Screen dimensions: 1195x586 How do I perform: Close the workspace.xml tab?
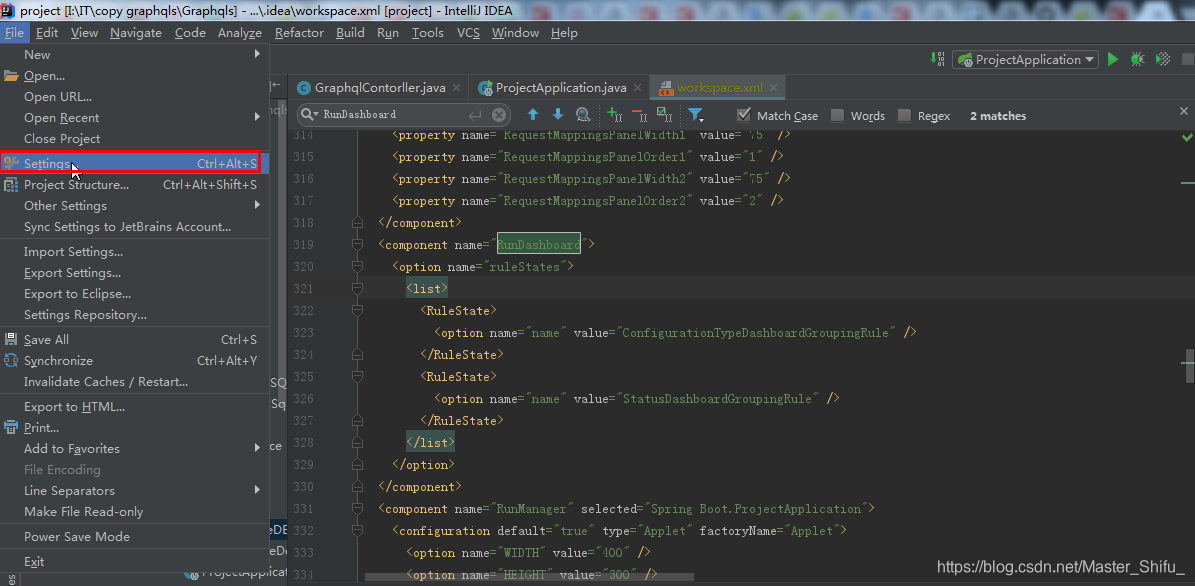pyautogui.click(x=774, y=88)
